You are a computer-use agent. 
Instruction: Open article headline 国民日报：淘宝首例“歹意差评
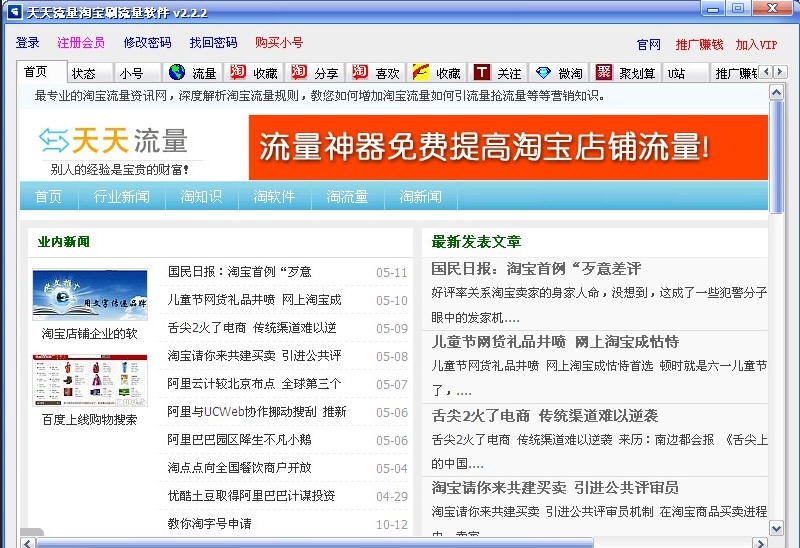pyautogui.click(x=536, y=269)
